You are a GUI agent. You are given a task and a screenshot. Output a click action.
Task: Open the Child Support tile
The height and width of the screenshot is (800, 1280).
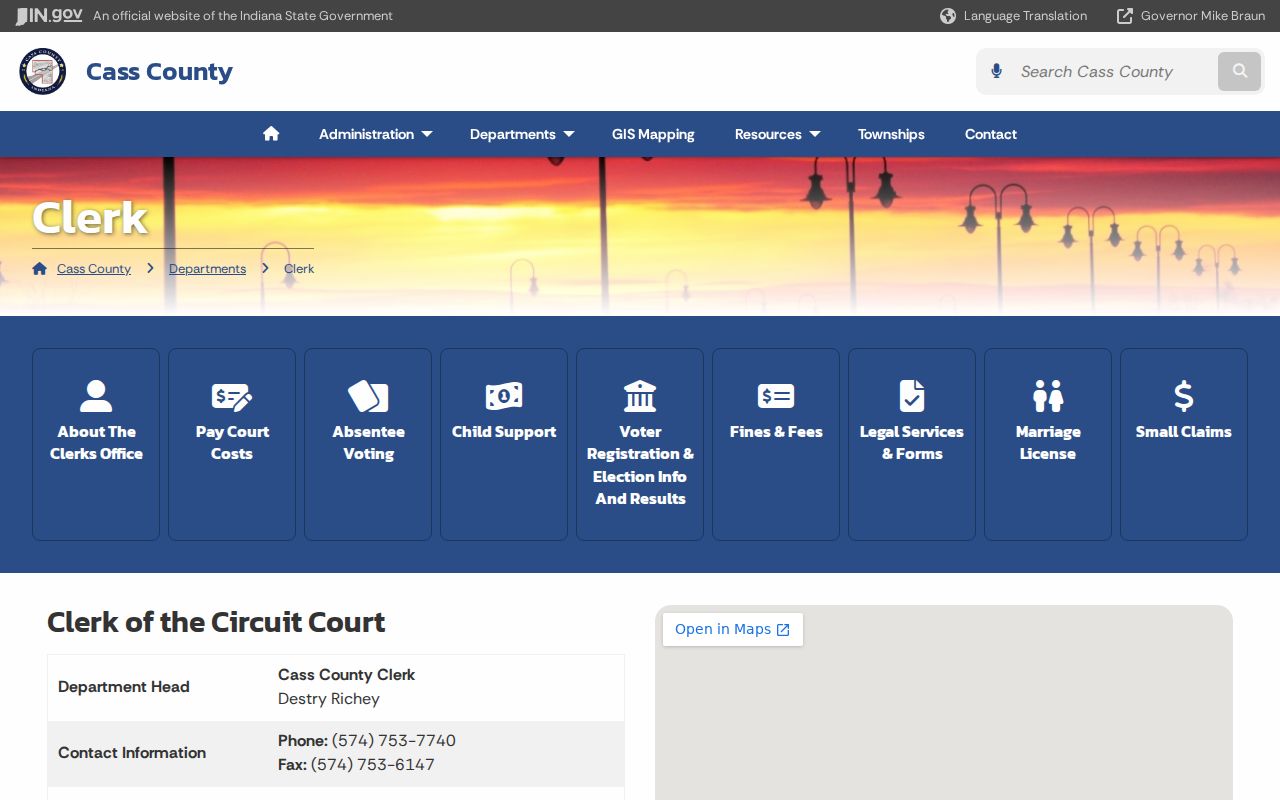tap(504, 444)
